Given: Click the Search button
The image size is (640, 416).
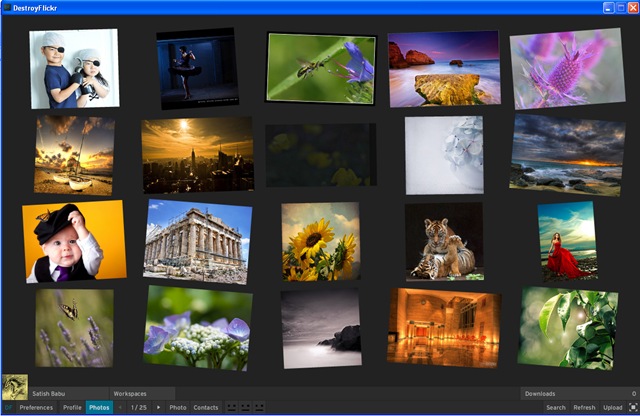Looking at the screenshot, I should 555,408.
